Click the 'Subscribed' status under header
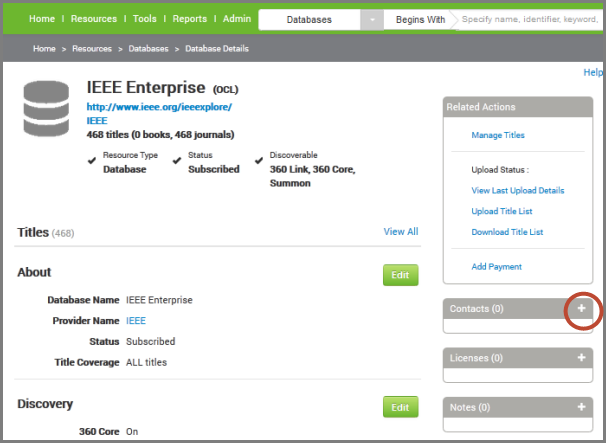The height and width of the screenshot is (443, 606). point(214,169)
